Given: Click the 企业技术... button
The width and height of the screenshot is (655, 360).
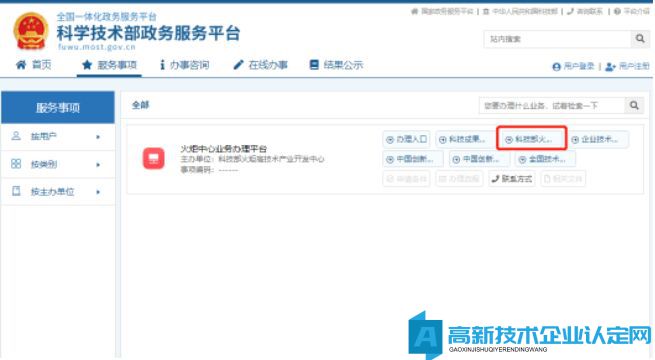Looking at the screenshot, I should pyautogui.click(x=598, y=139).
